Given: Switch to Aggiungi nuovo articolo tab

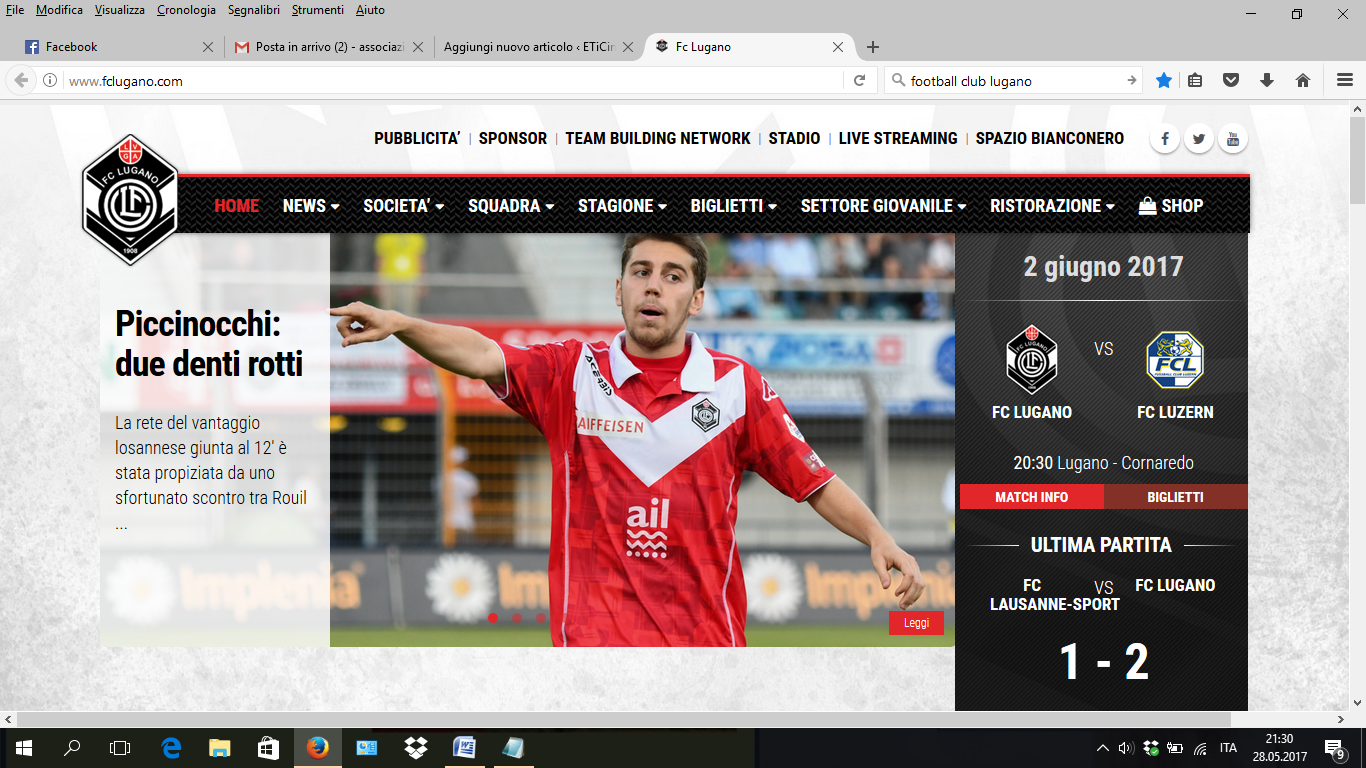Looking at the screenshot, I should [538, 47].
